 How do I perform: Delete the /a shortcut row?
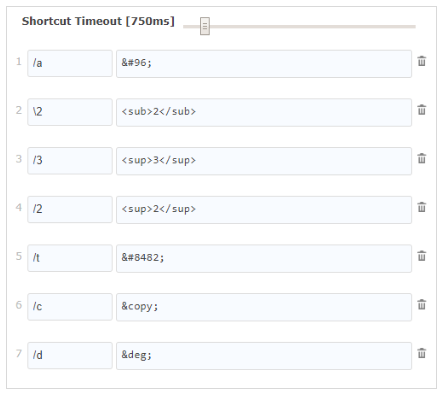click(422, 61)
